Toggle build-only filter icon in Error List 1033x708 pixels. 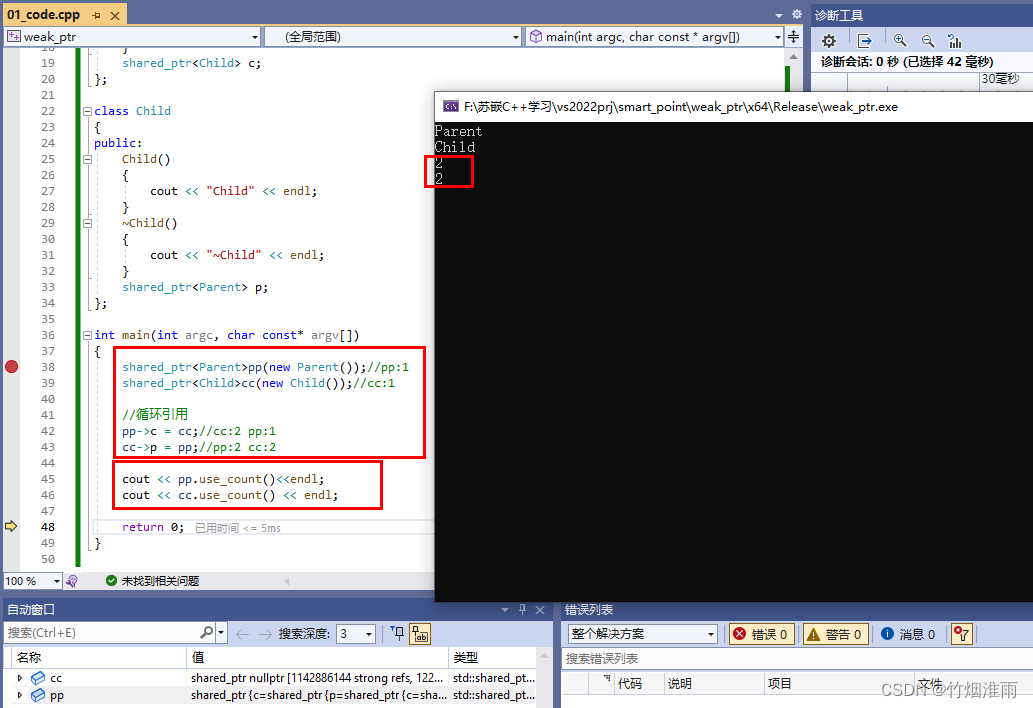click(962, 634)
